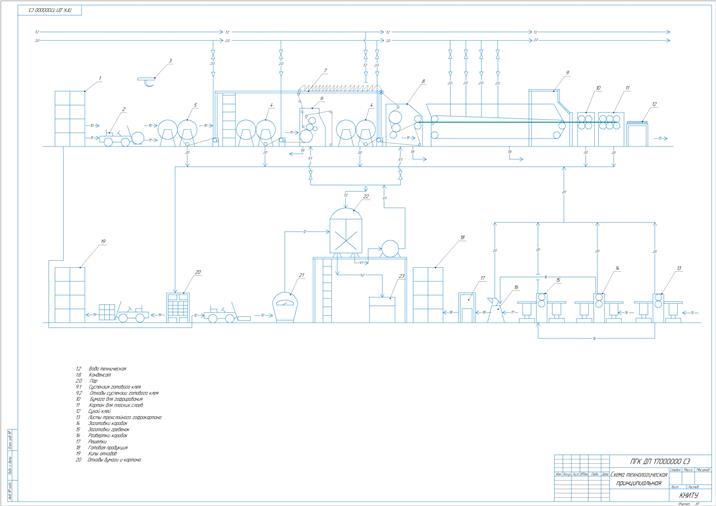The width and height of the screenshot is (716, 506).
Task: Click legend entry 'Кипы отходов'
Action: pyautogui.click(x=103, y=454)
